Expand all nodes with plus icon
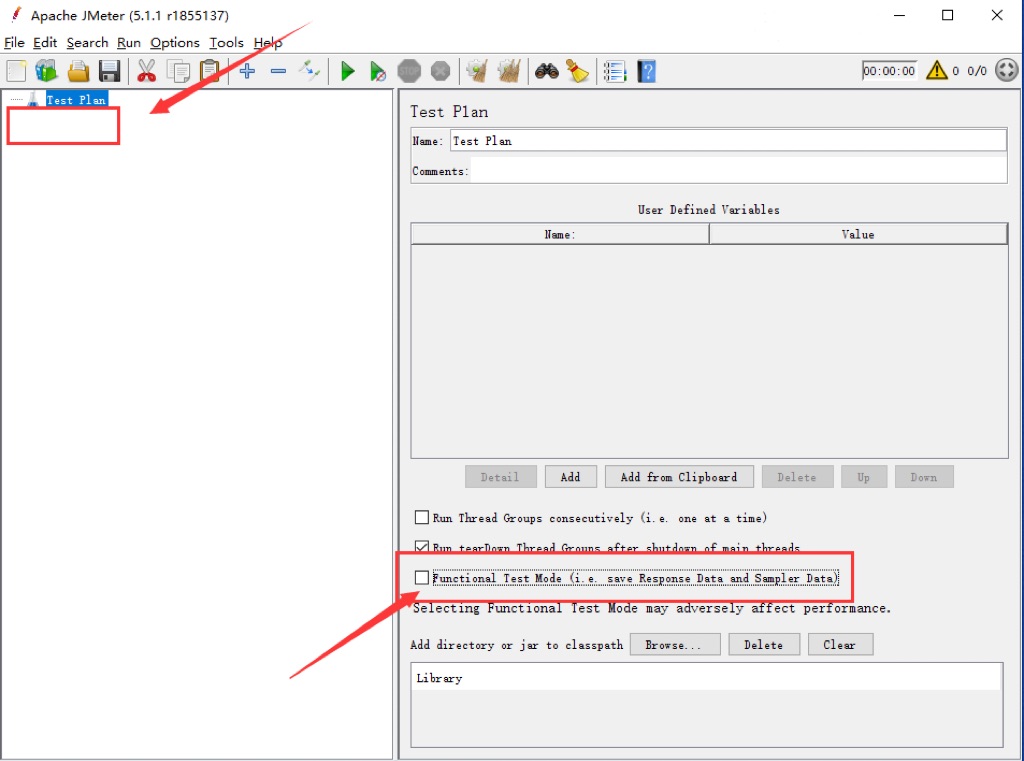Screen dimensions: 1024x761 pos(247,71)
